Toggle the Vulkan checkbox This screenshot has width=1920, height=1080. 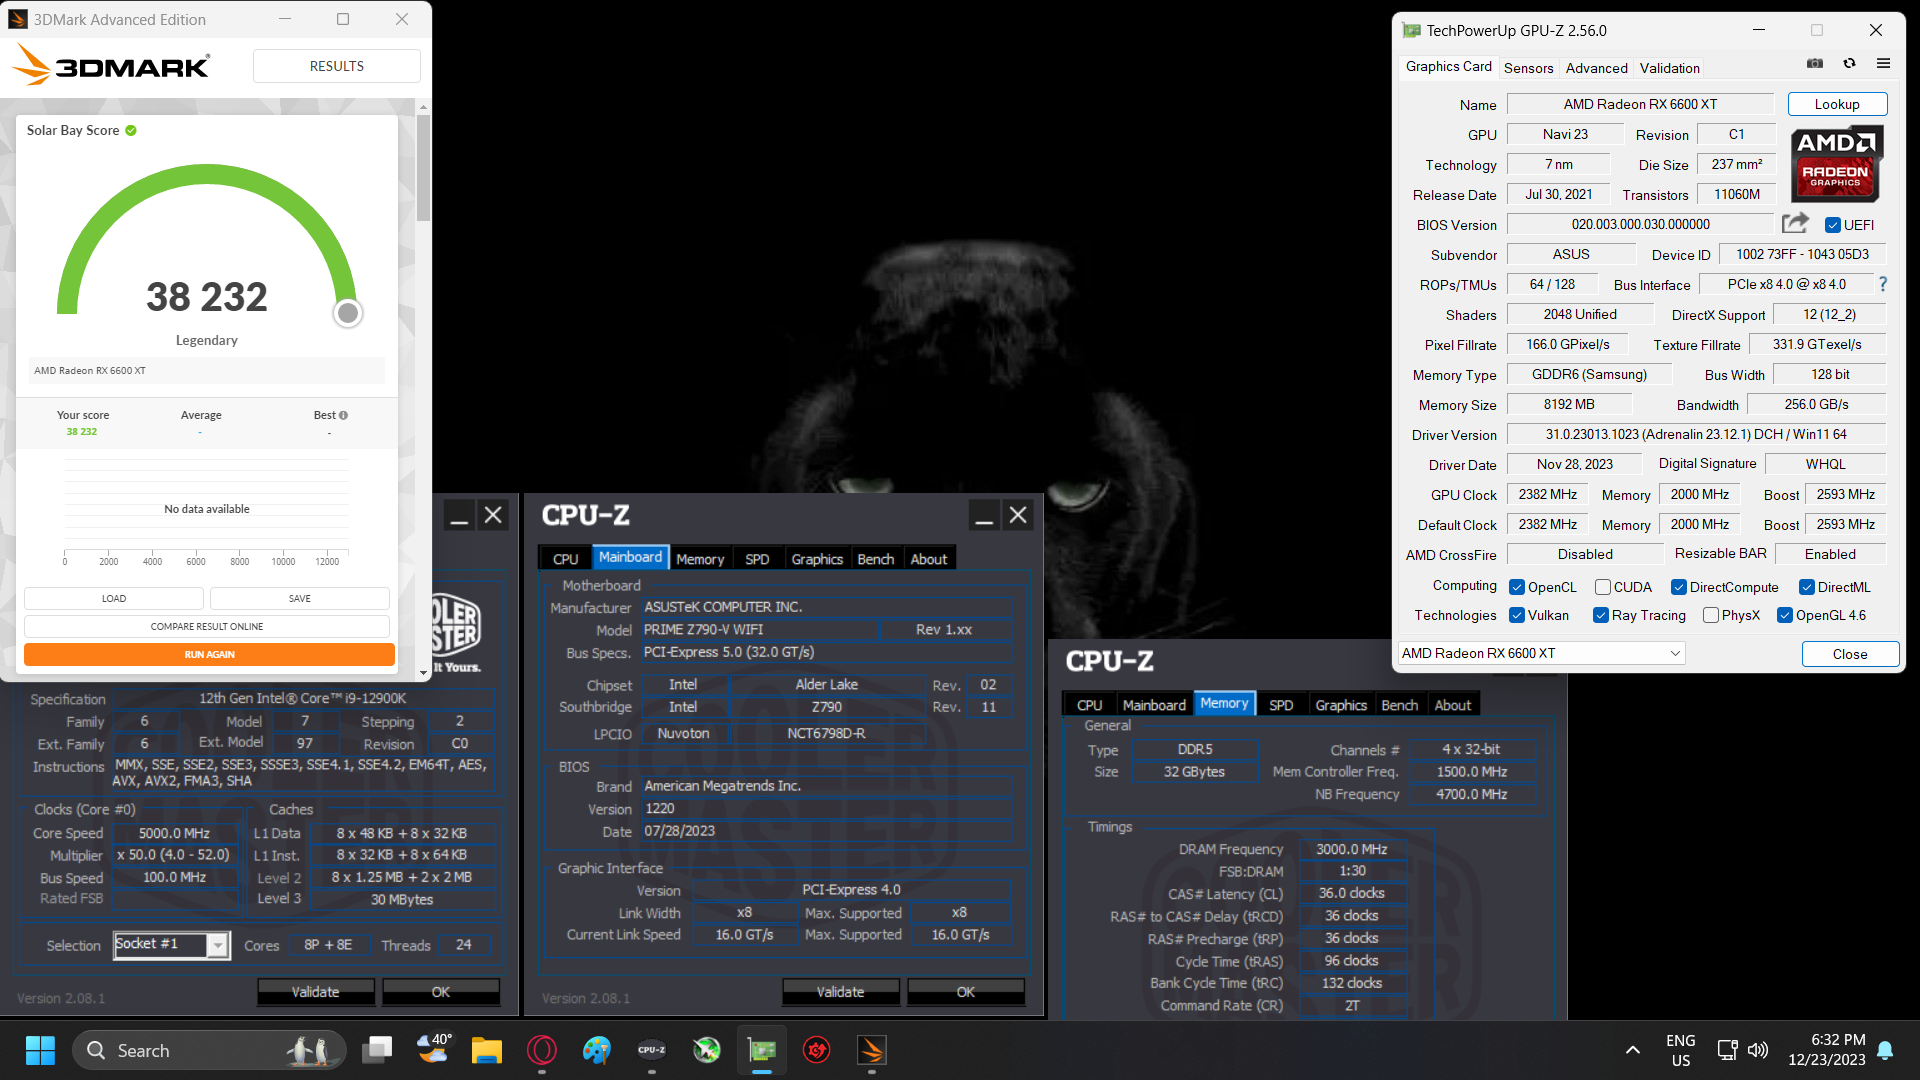pos(1517,615)
